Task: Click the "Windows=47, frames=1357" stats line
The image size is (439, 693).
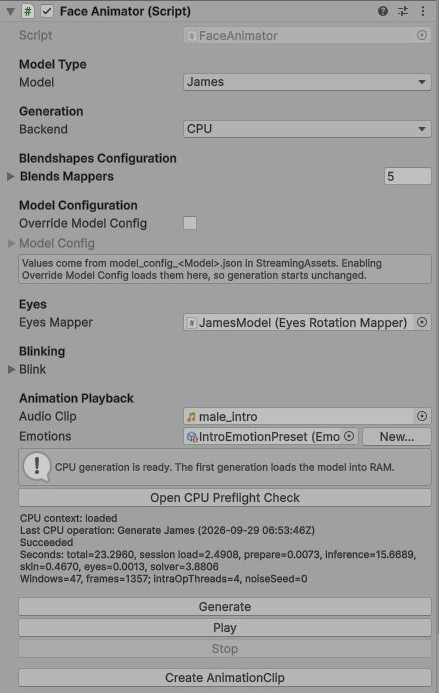Action: [164, 579]
